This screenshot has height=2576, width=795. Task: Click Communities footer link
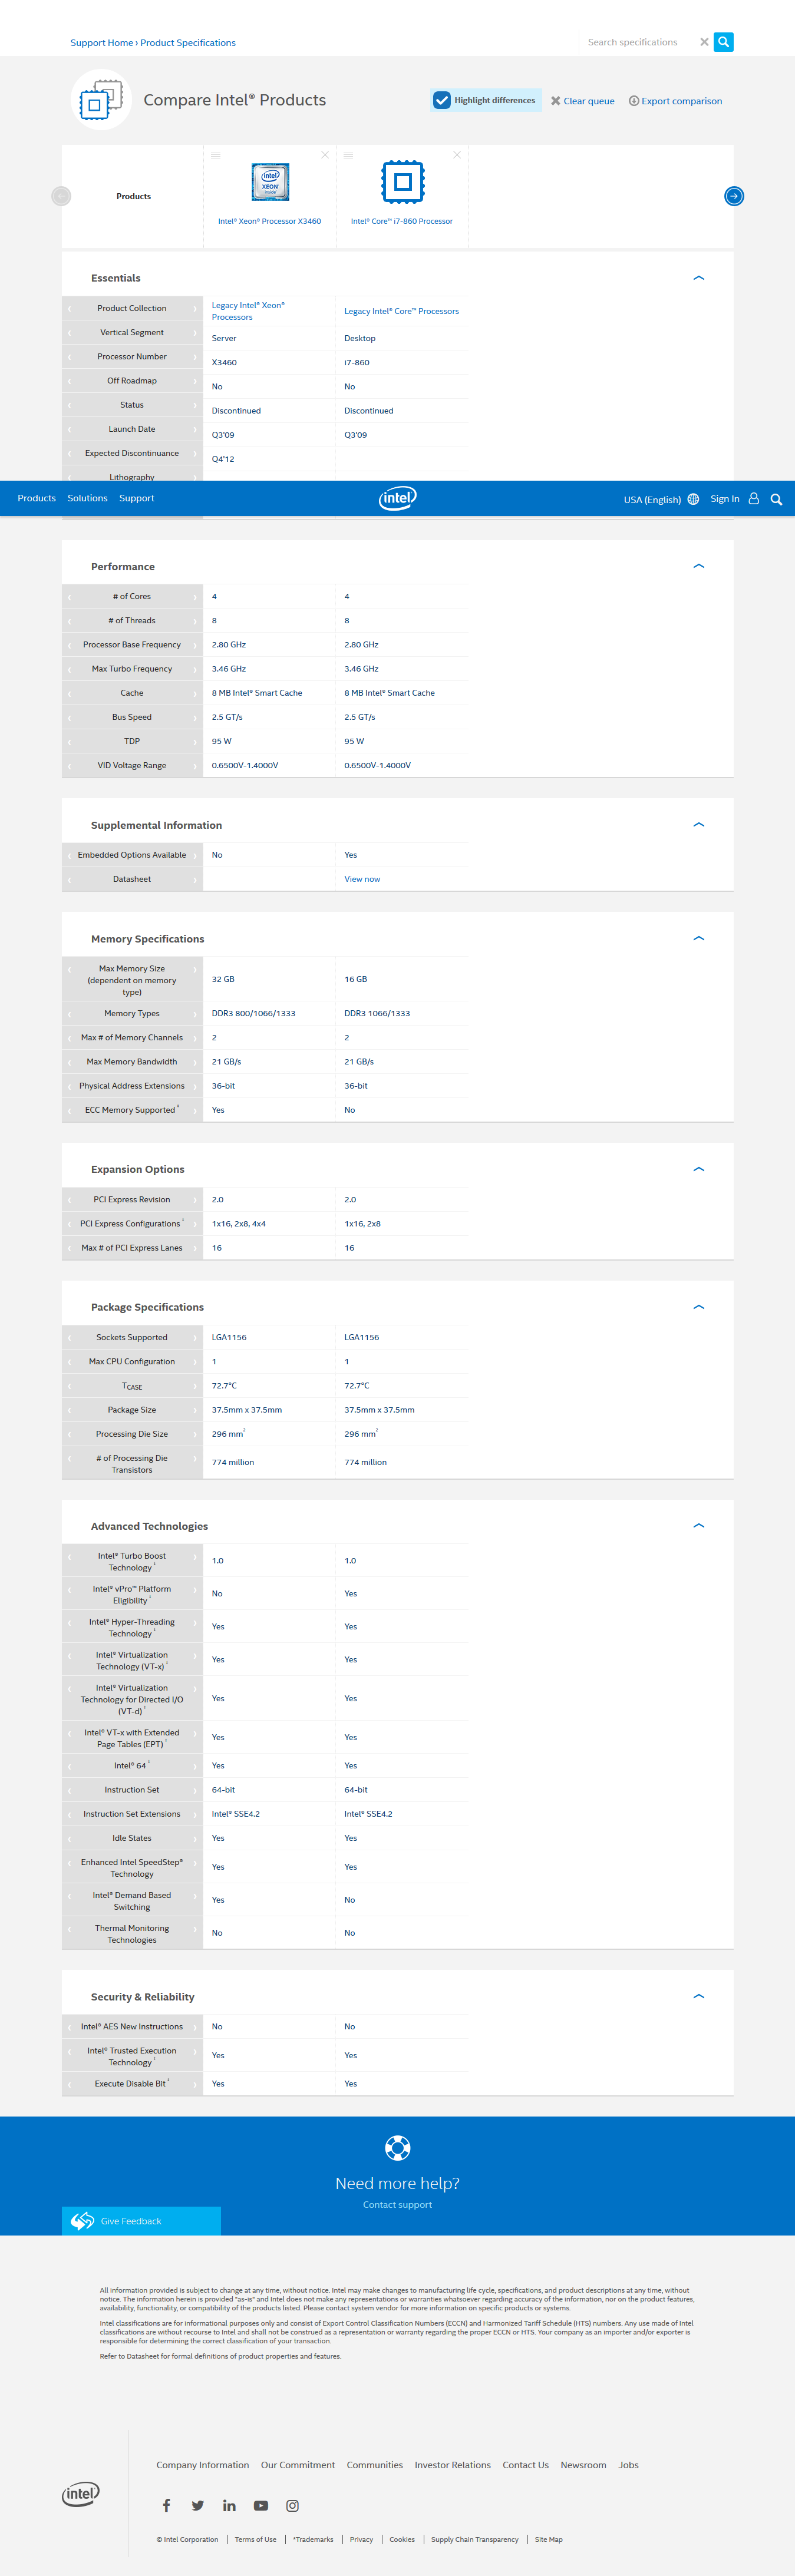tap(375, 2465)
